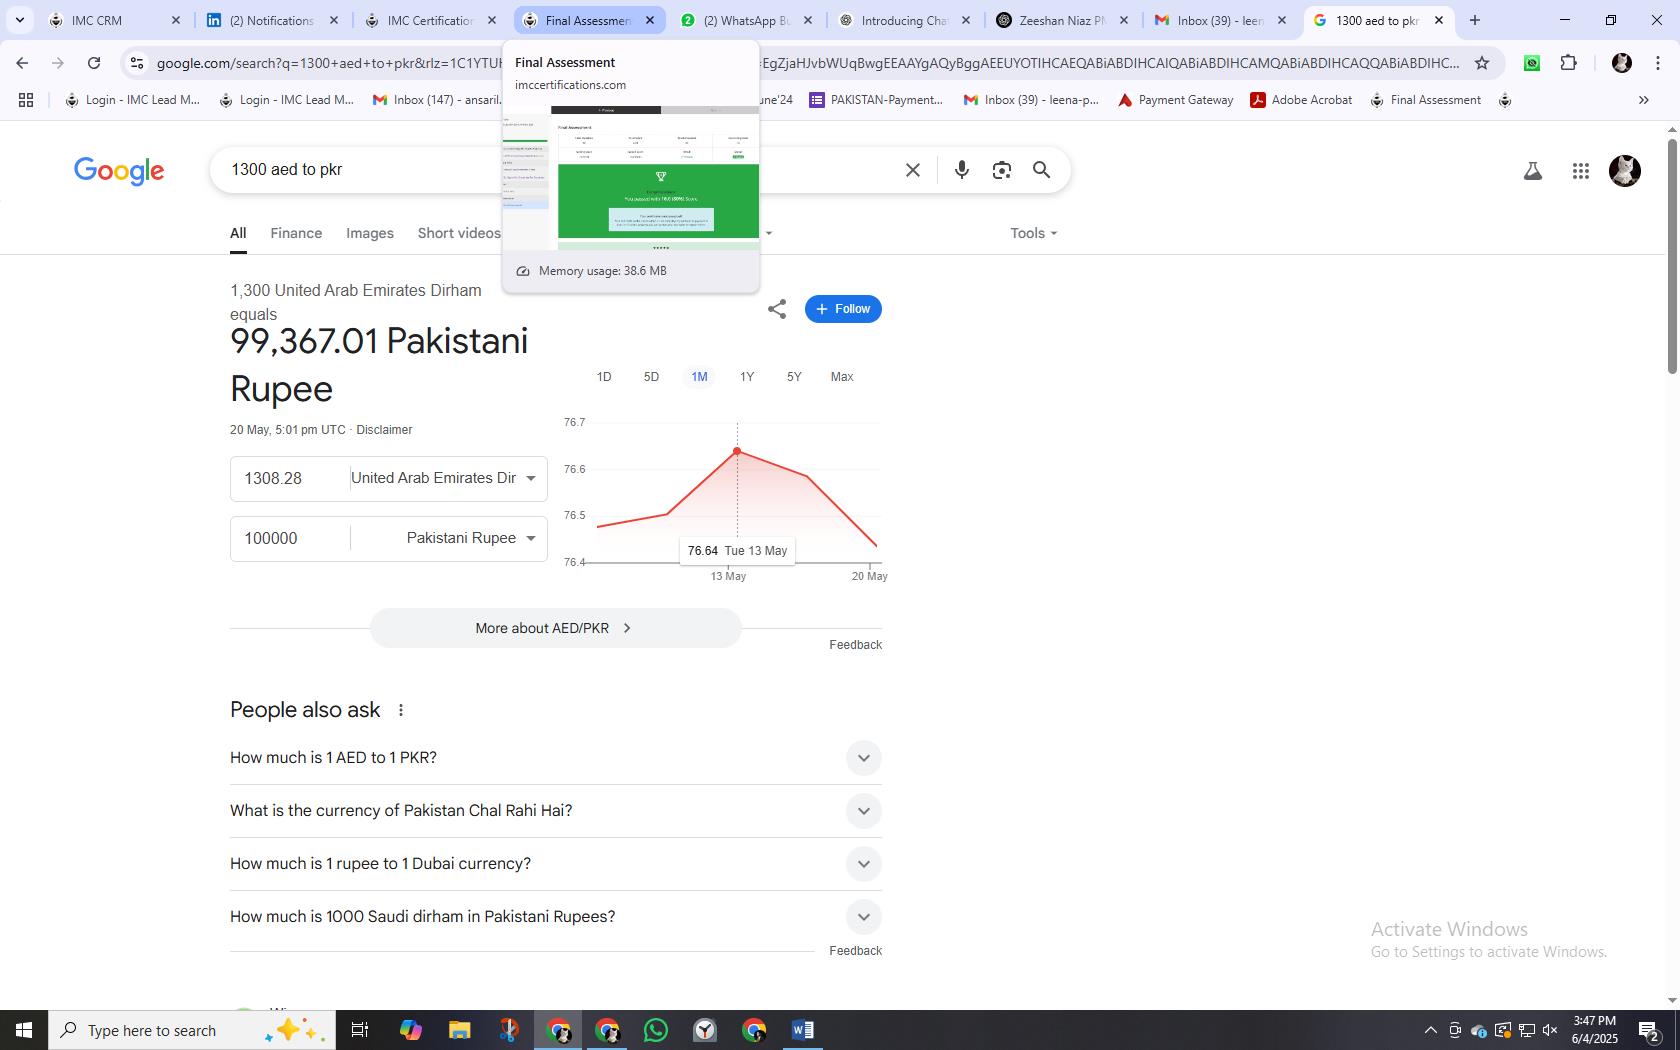Screen dimensions: 1680x1050
Task: Switch to WhatsApp Business browser tab
Action: tap(746, 20)
